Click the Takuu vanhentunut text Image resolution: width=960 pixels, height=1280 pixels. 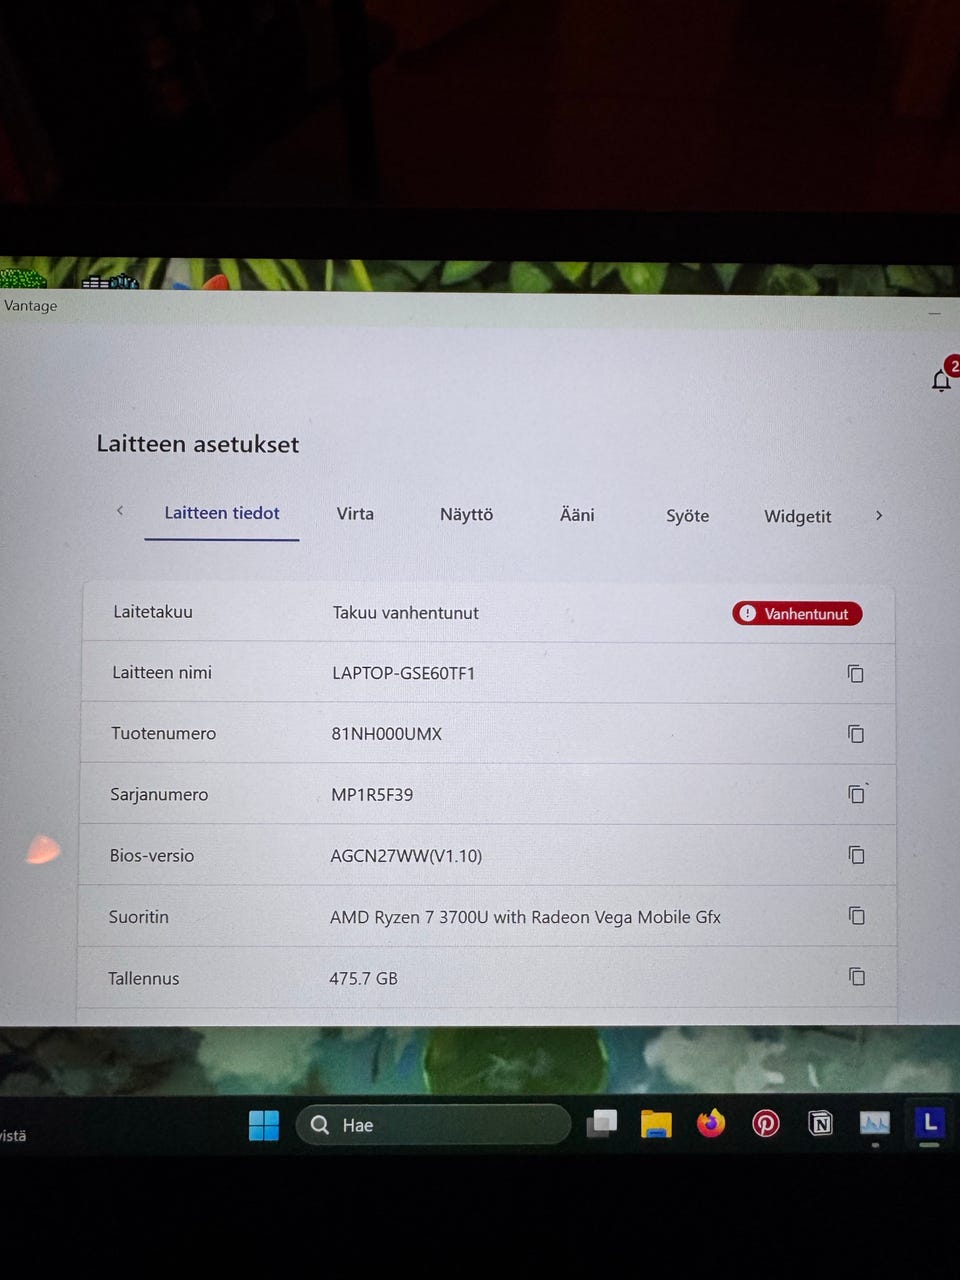pyautogui.click(x=406, y=613)
